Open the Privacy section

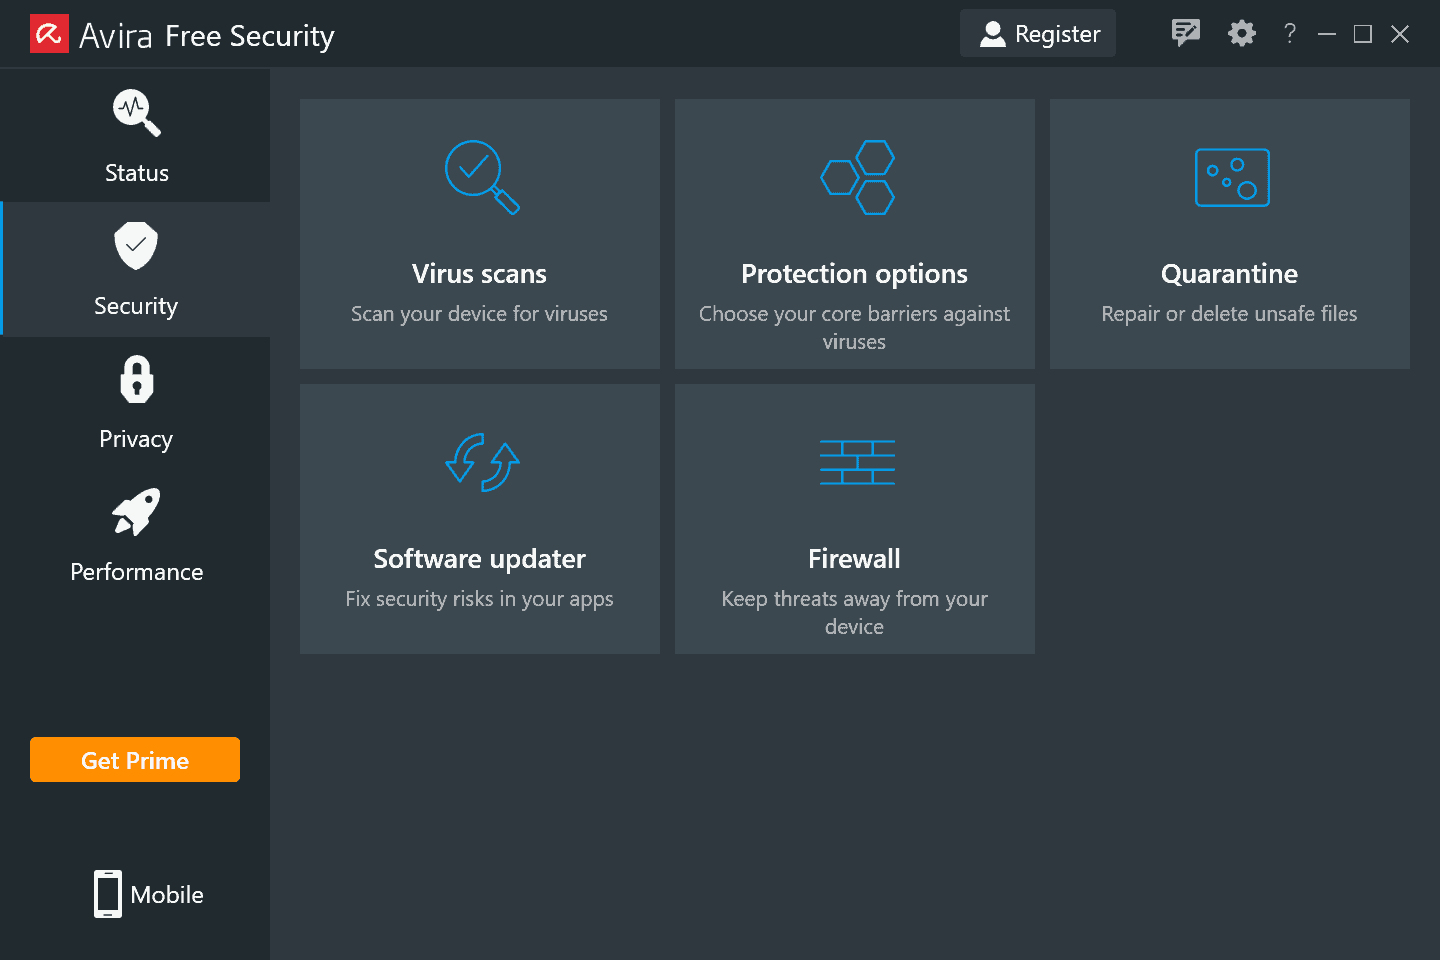point(136,438)
